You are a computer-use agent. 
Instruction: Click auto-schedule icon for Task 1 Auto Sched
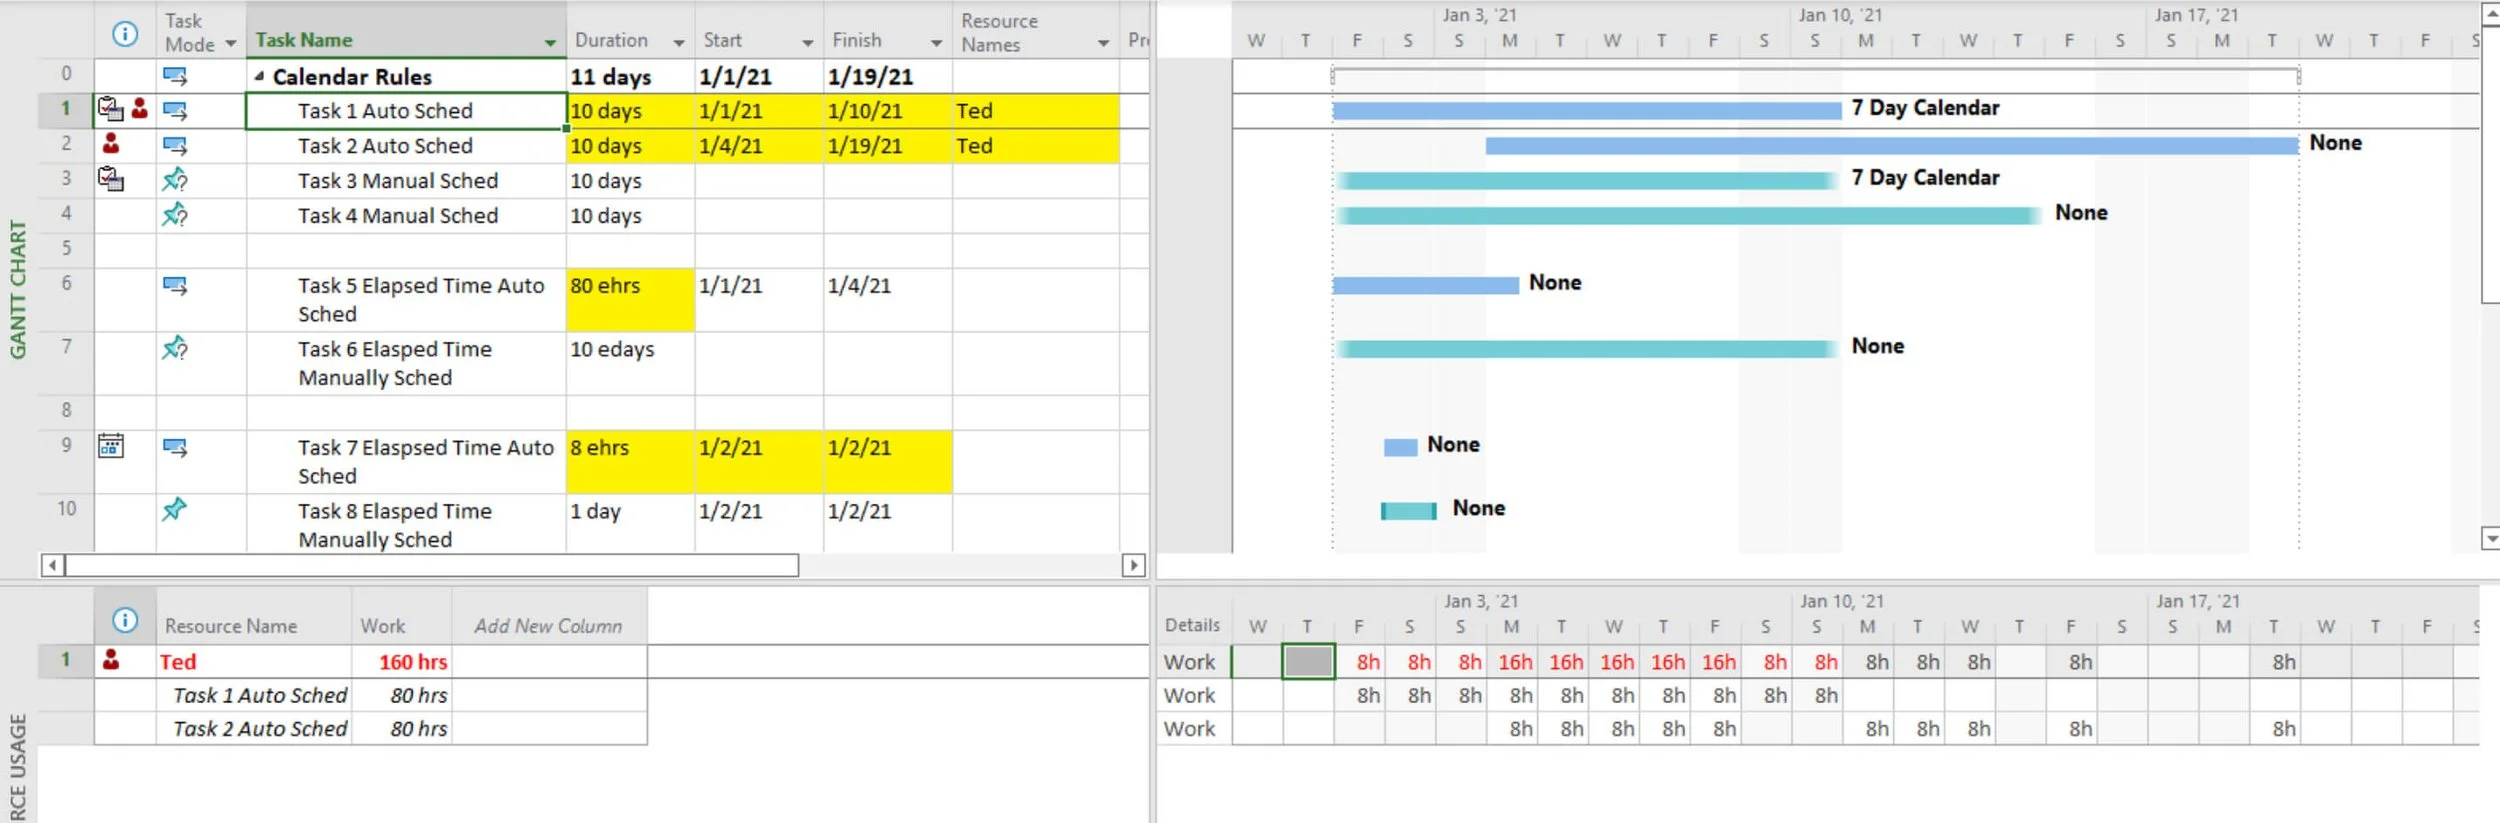(175, 111)
